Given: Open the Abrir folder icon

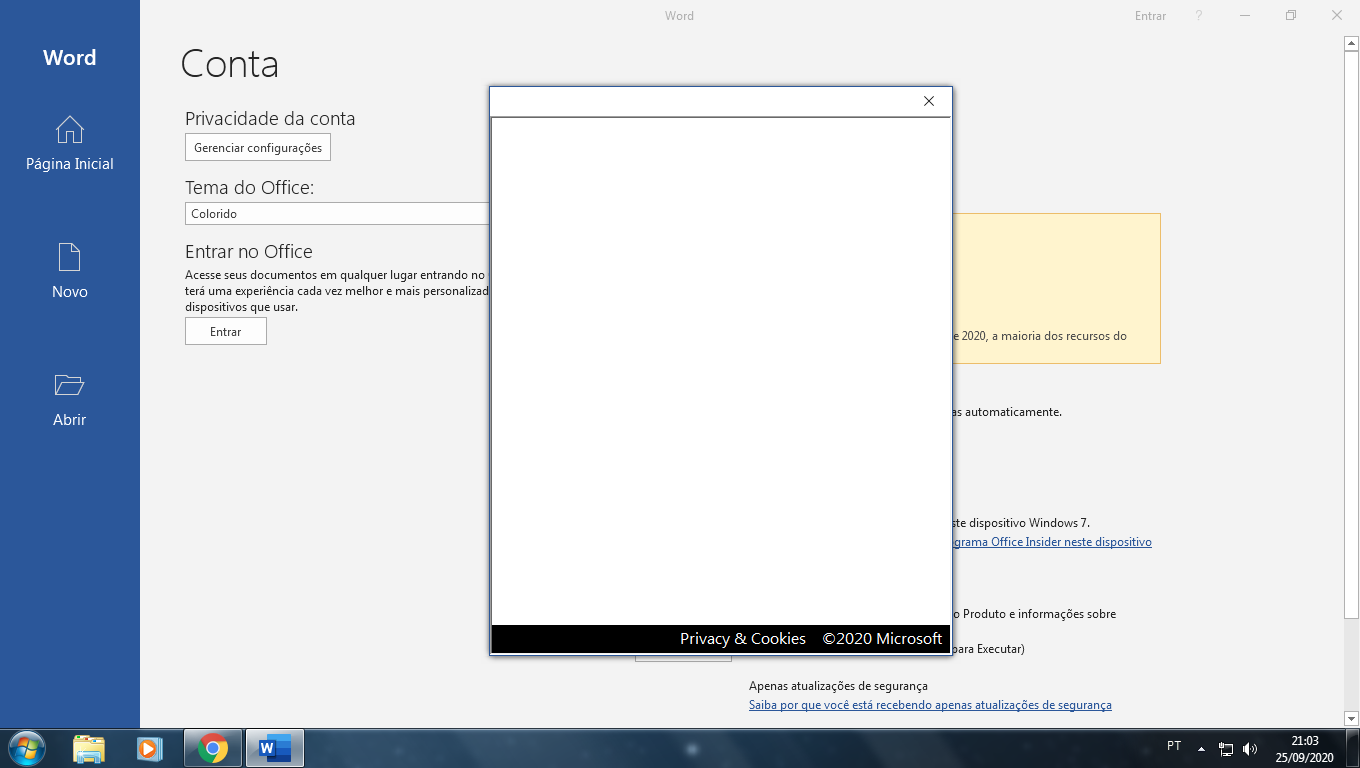Looking at the screenshot, I should pyautogui.click(x=69, y=385).
